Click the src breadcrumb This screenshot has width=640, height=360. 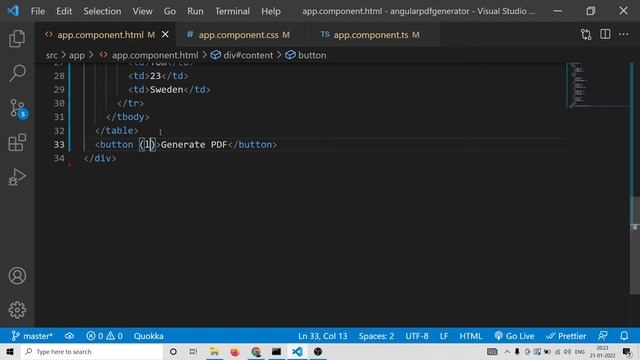[51, 55]
